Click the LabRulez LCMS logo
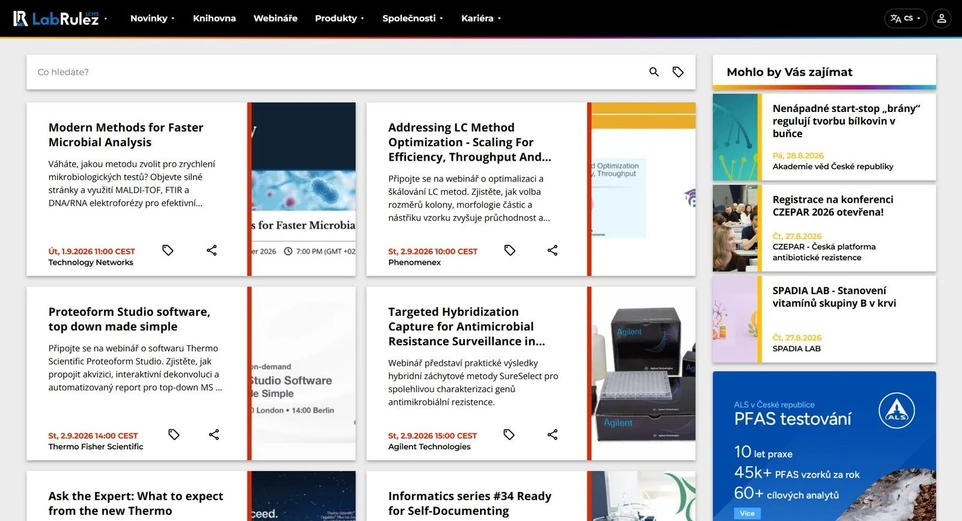 (x=56, y=18)
